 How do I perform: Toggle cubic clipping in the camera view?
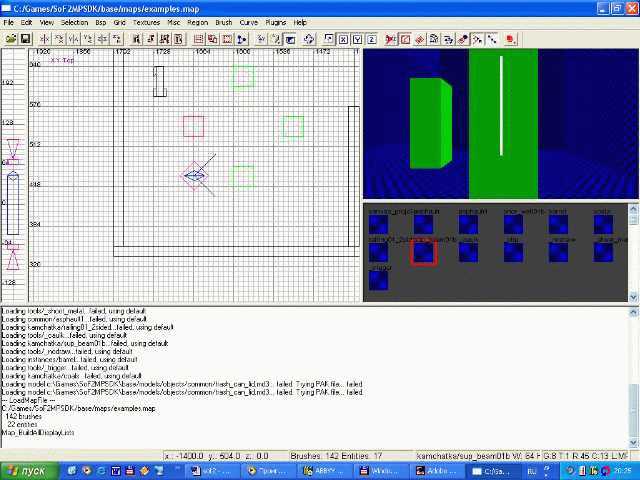tap(290, 39)
